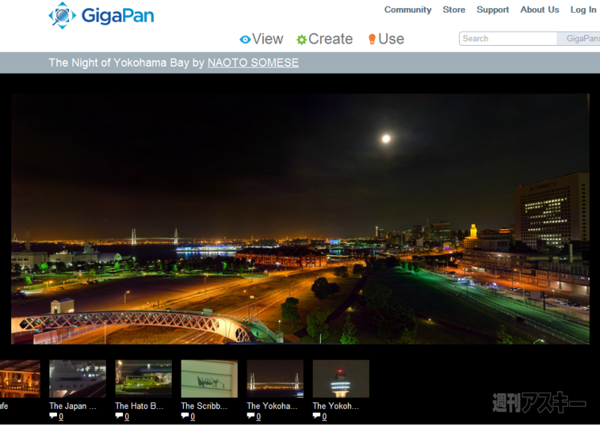This screenshot has height=427, width=600.
Task: Click the blue eye View icon
Action: 245,39
